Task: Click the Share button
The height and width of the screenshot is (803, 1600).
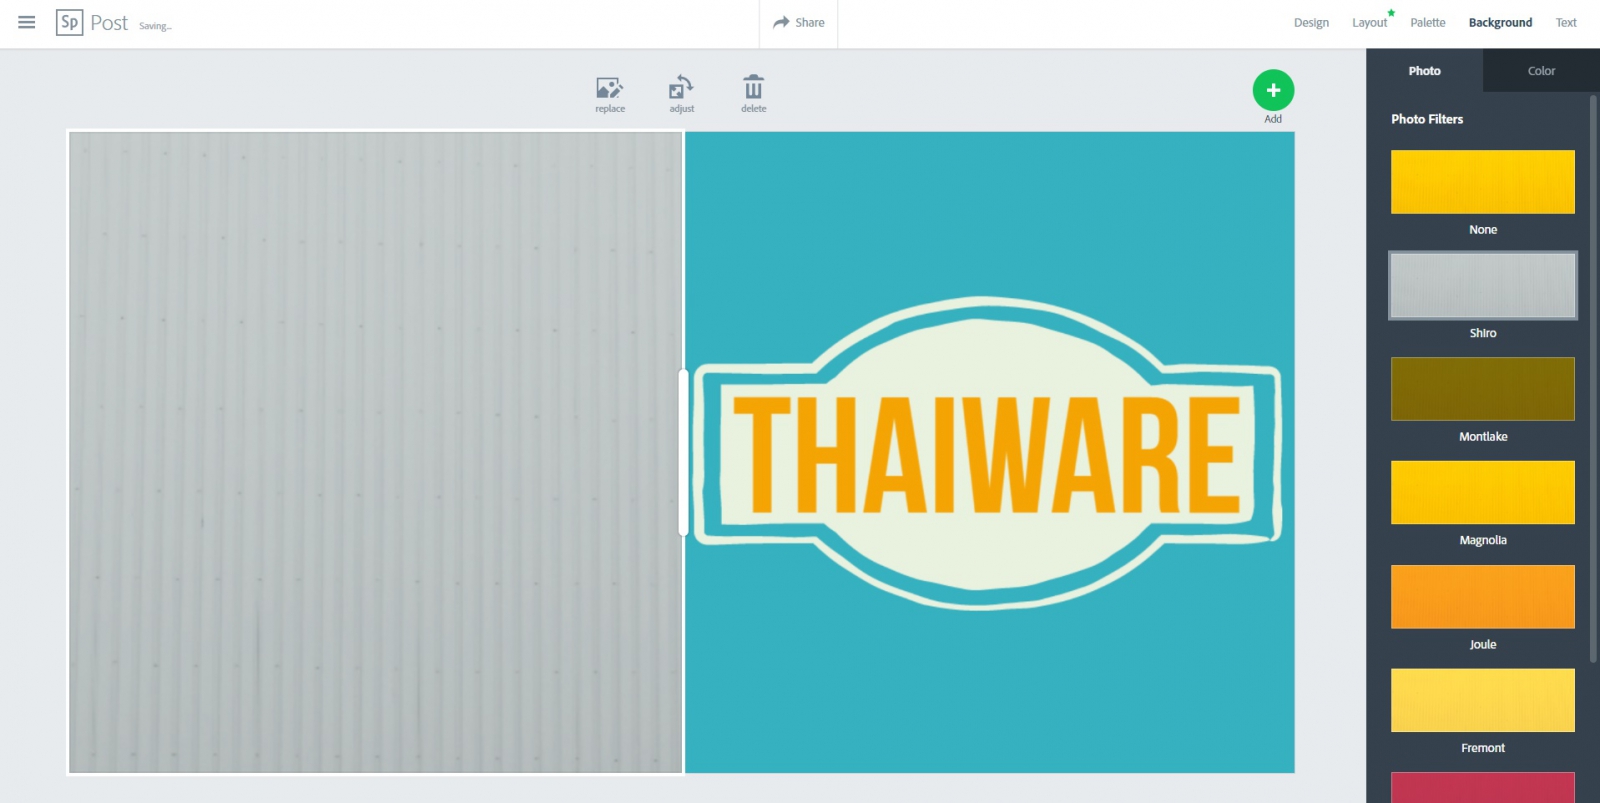Action: point(799,22)
